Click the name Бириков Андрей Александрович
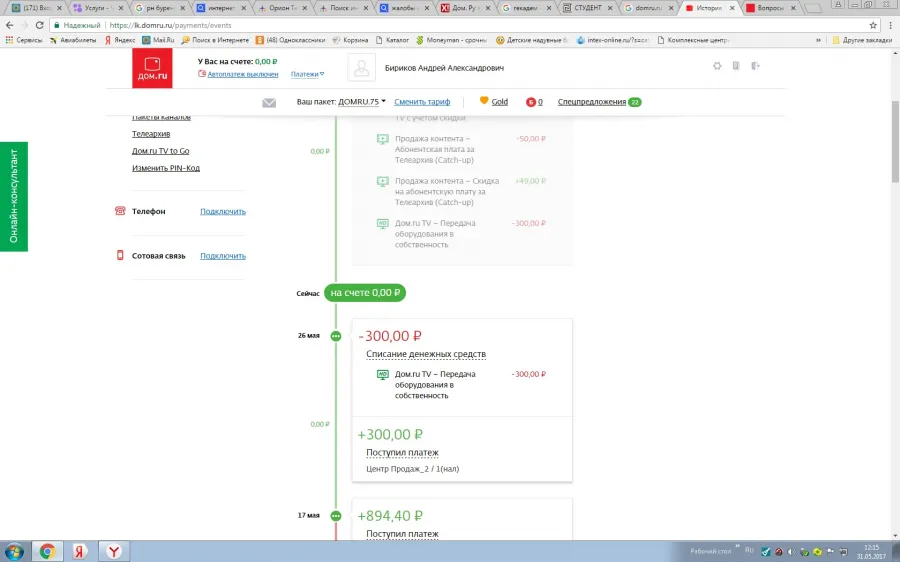Screen dimensions: 900x562 coord(444,68)
